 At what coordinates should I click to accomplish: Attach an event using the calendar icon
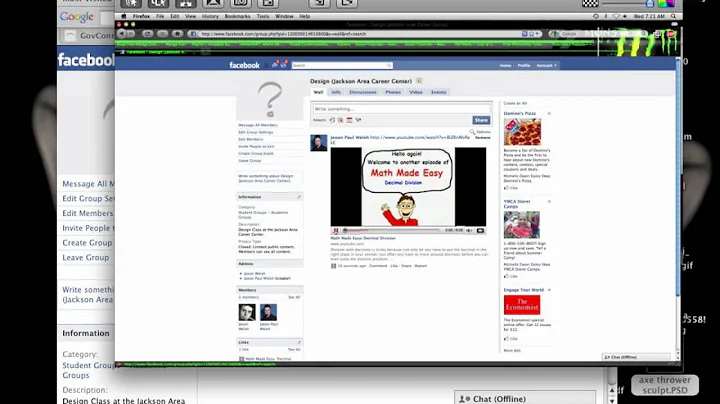349,120
